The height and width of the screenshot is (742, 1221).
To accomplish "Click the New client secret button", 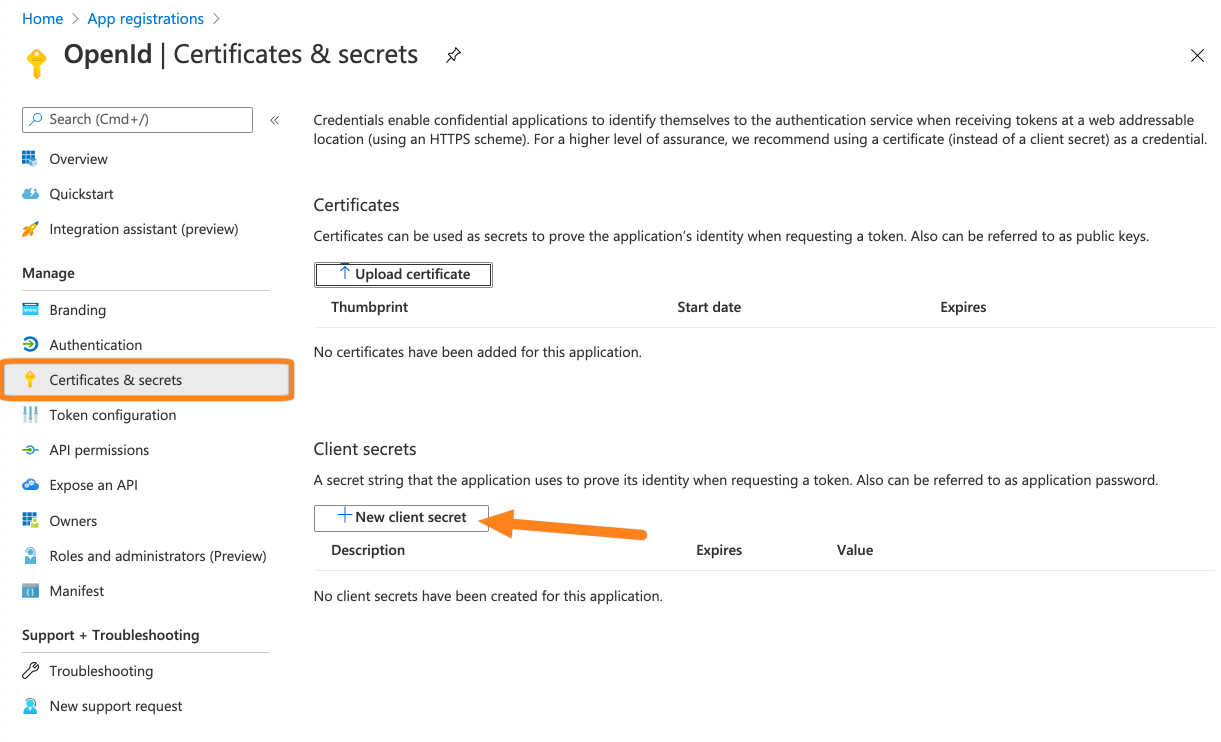I will 401,517.
